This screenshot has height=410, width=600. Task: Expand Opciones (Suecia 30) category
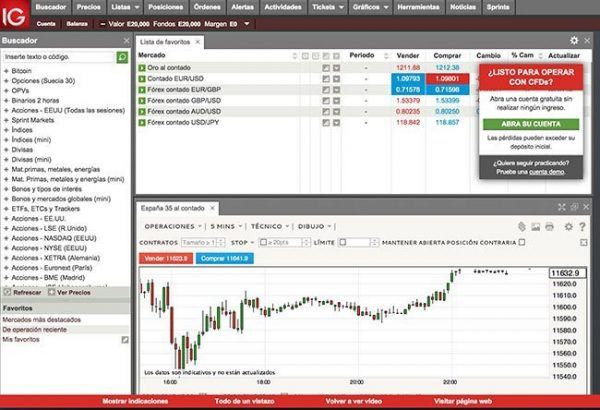[x=6, y=81]
